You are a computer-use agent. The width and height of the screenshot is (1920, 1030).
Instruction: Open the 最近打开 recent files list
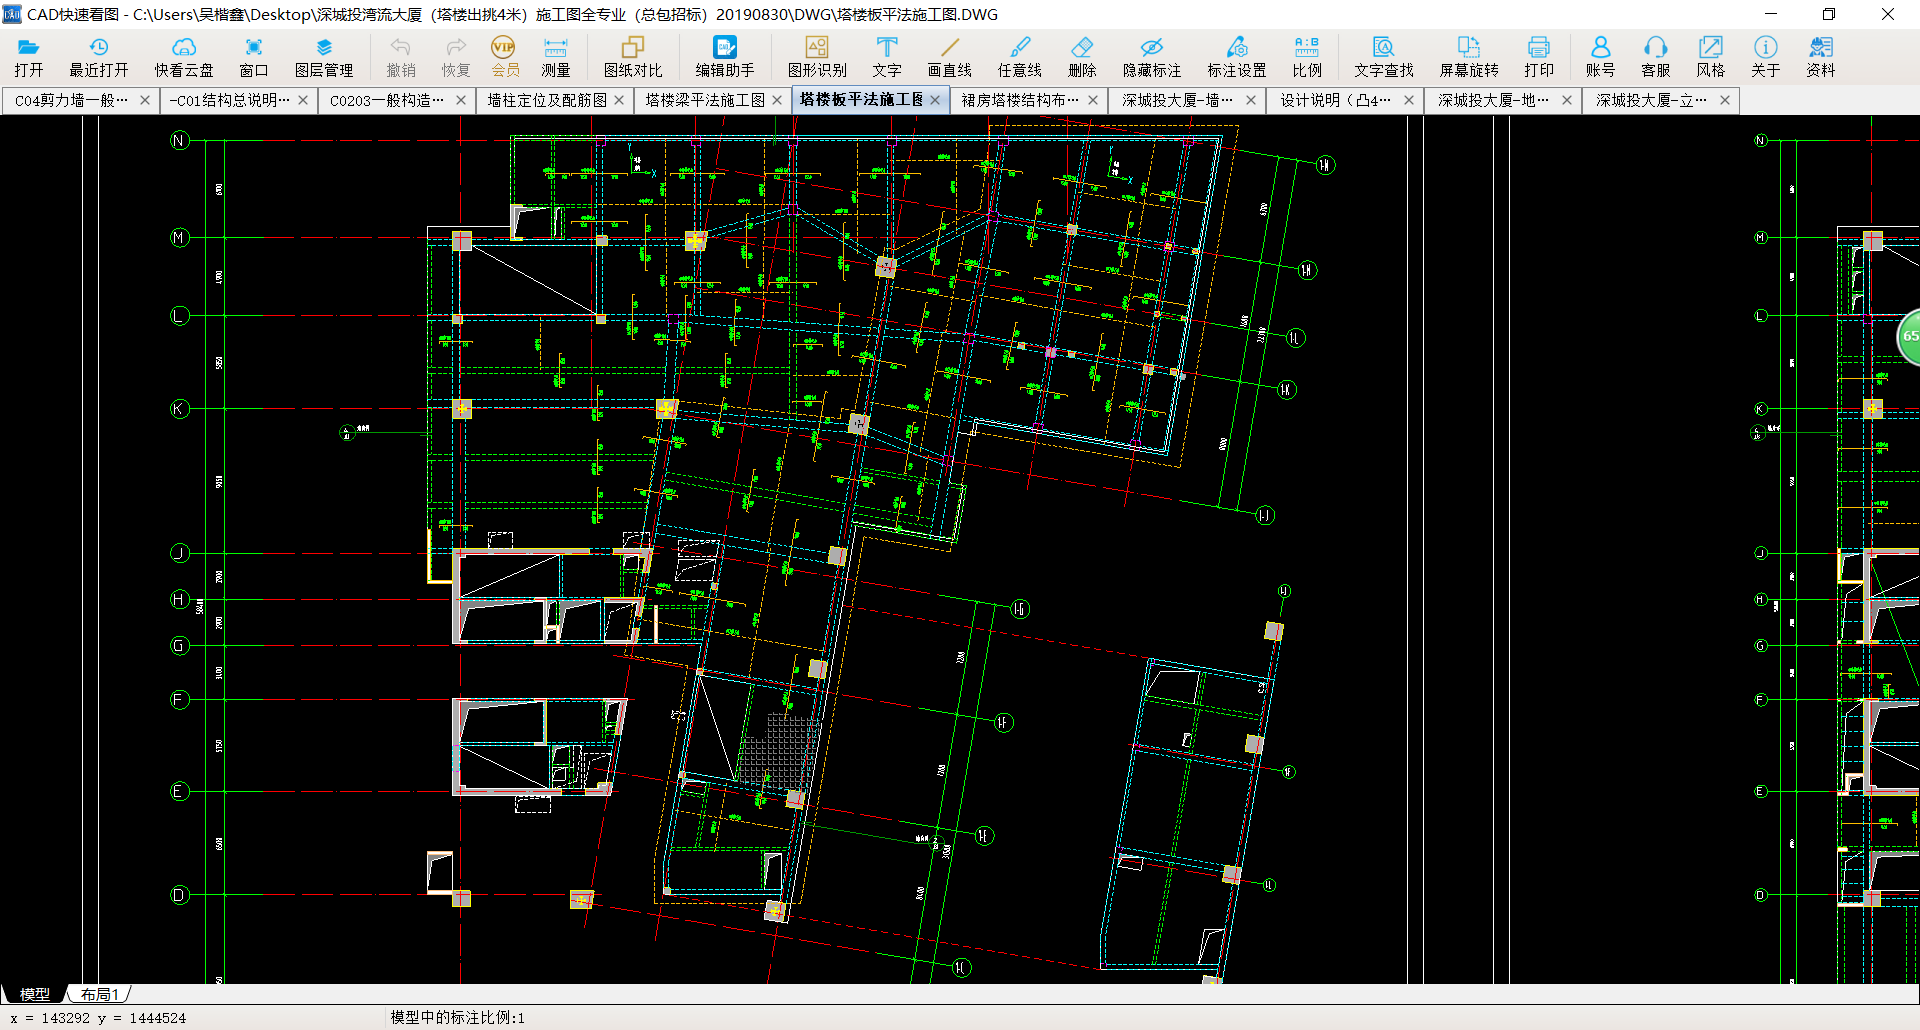[x=98, y=57]
